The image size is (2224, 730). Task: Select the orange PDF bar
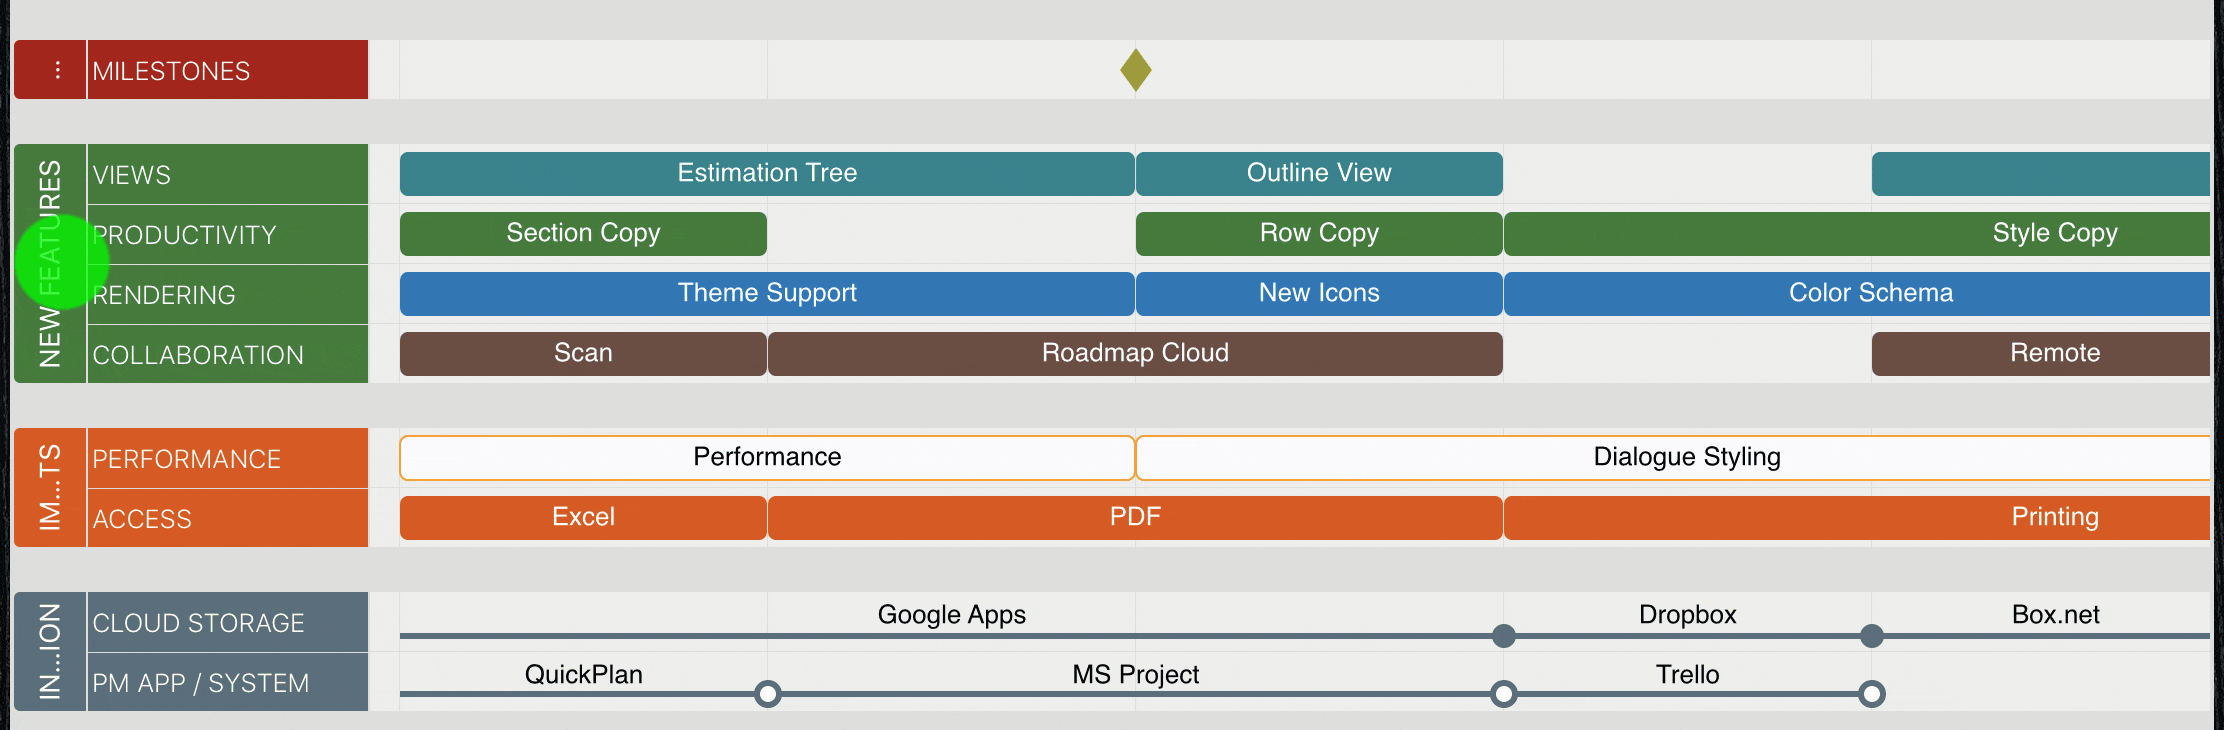1134,518
